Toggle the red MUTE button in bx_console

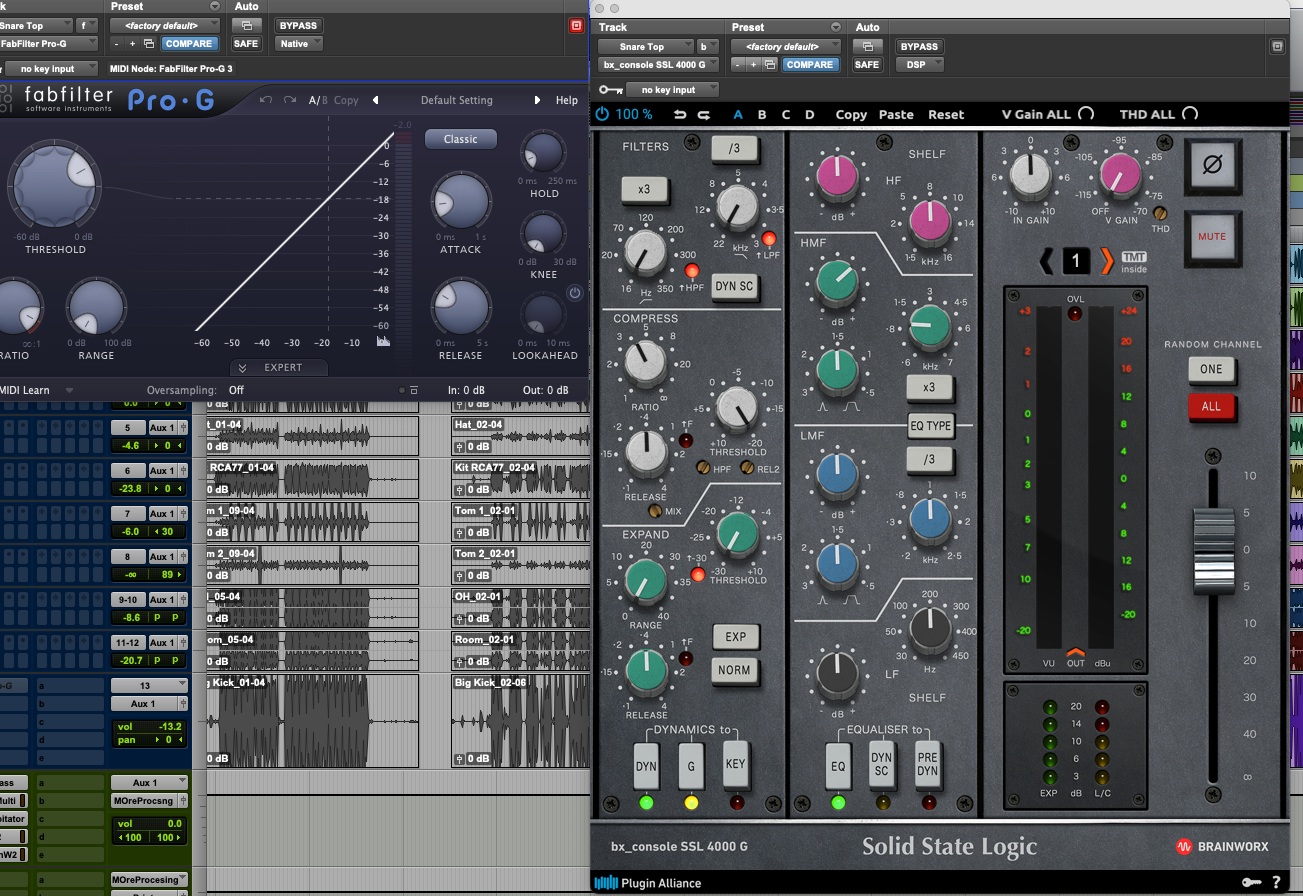pos(1211,238)
